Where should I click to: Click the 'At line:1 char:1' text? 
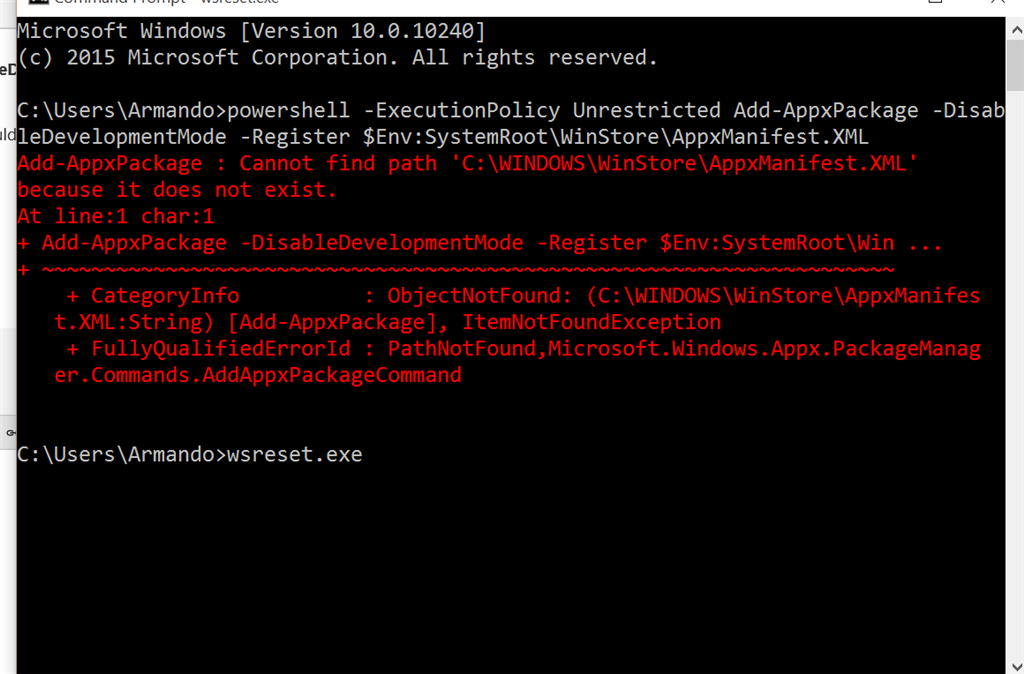pyautogui.click(x=116, y=216)
